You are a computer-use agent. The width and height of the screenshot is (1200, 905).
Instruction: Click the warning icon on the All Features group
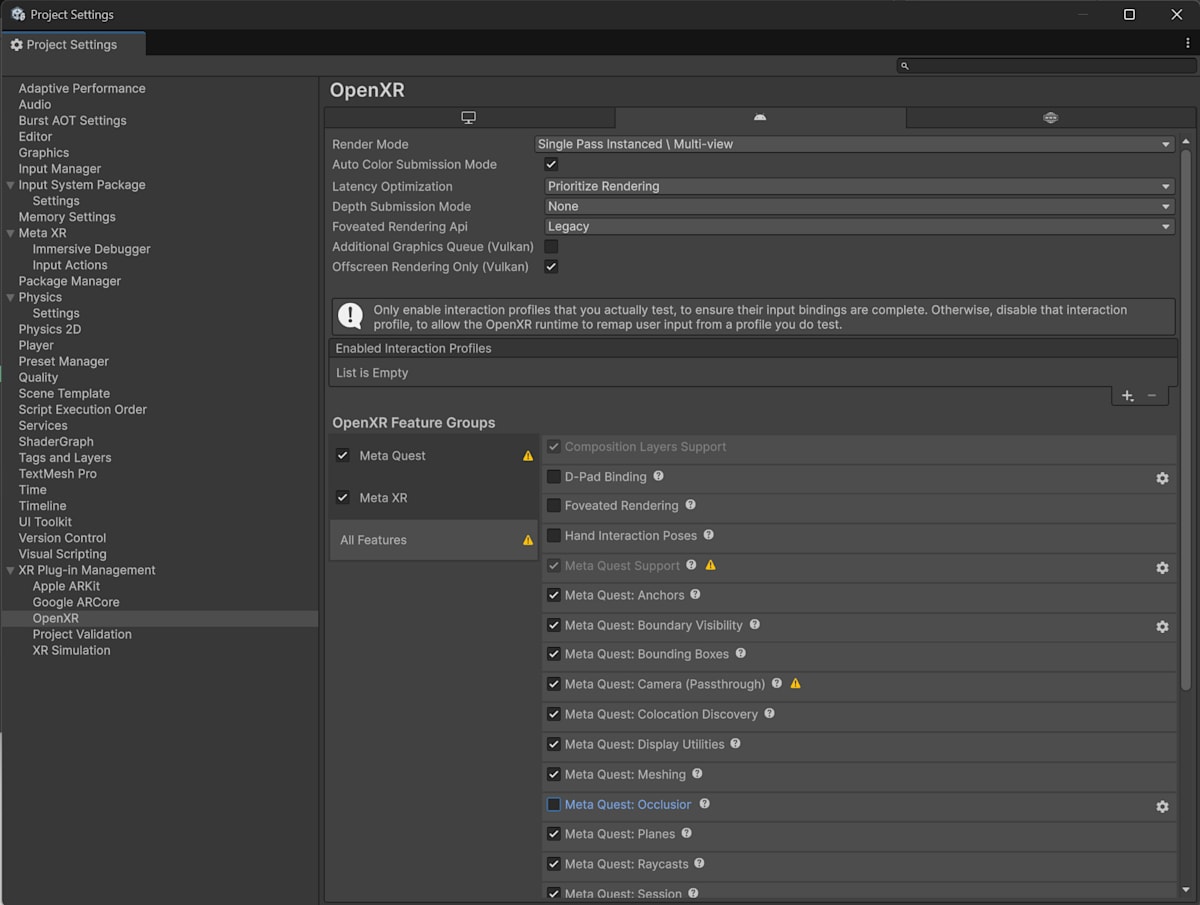coord(528,540)
